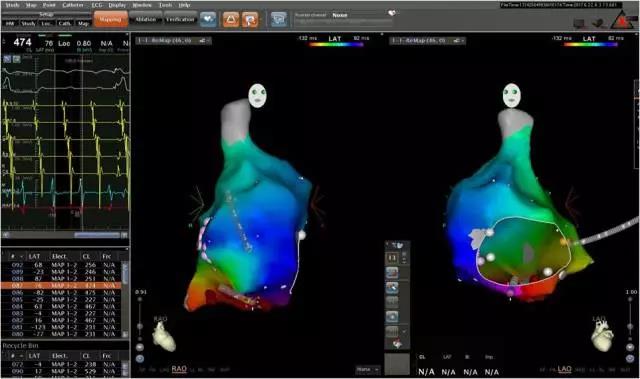Screen dimensions: 640x379
Task: Switch to Verification mode
Action: pos(180,19)
